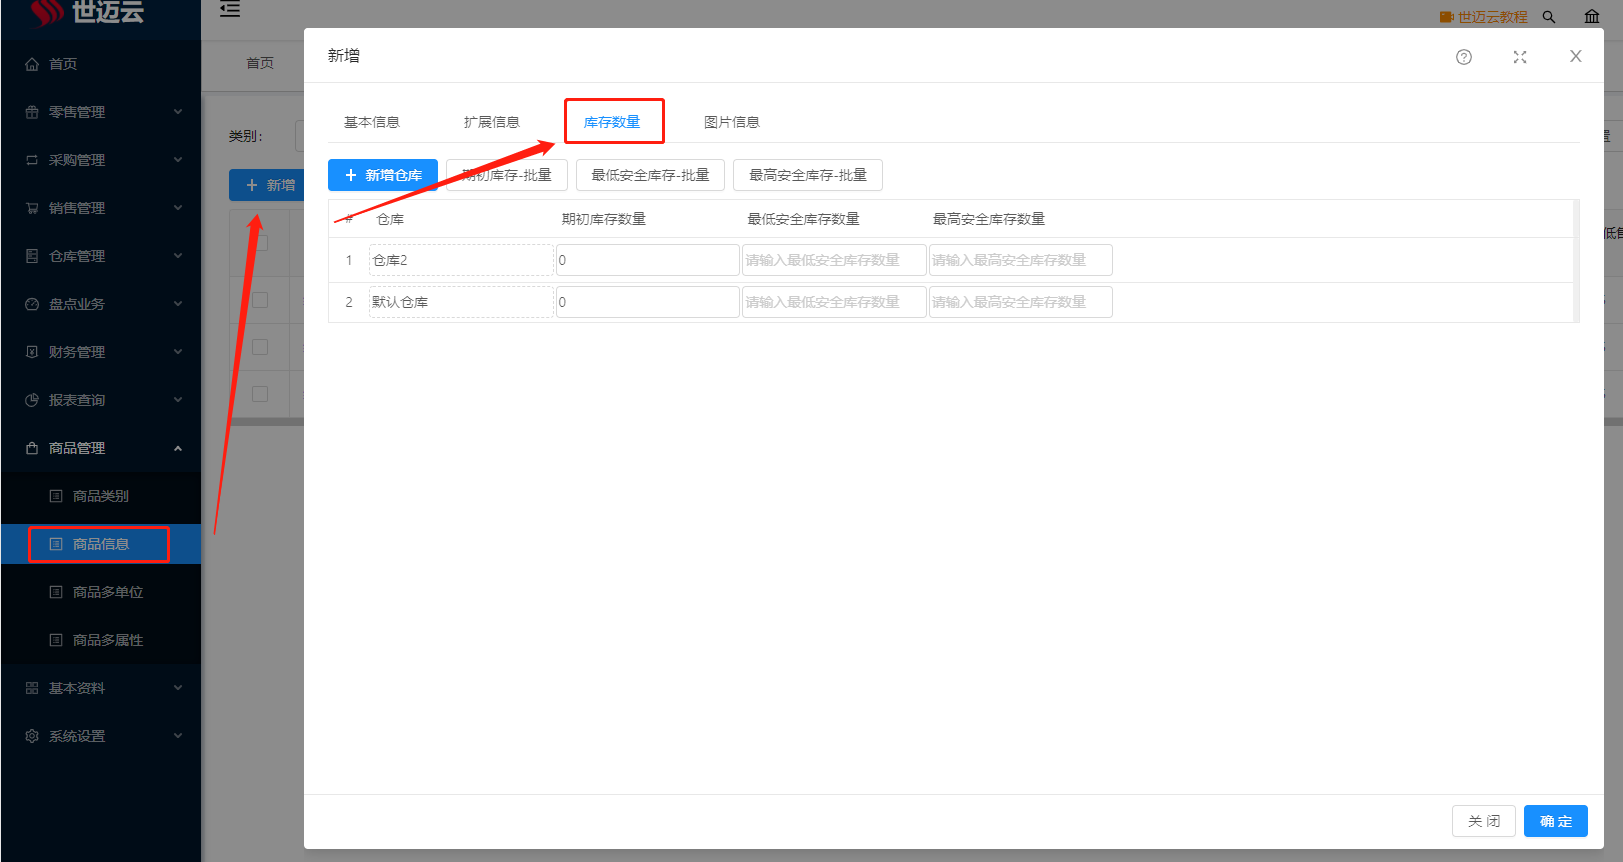Click the 期初库存-批量 button
Image resolution: width=1623 pixels, height=862 pixels.
[507, 175]
